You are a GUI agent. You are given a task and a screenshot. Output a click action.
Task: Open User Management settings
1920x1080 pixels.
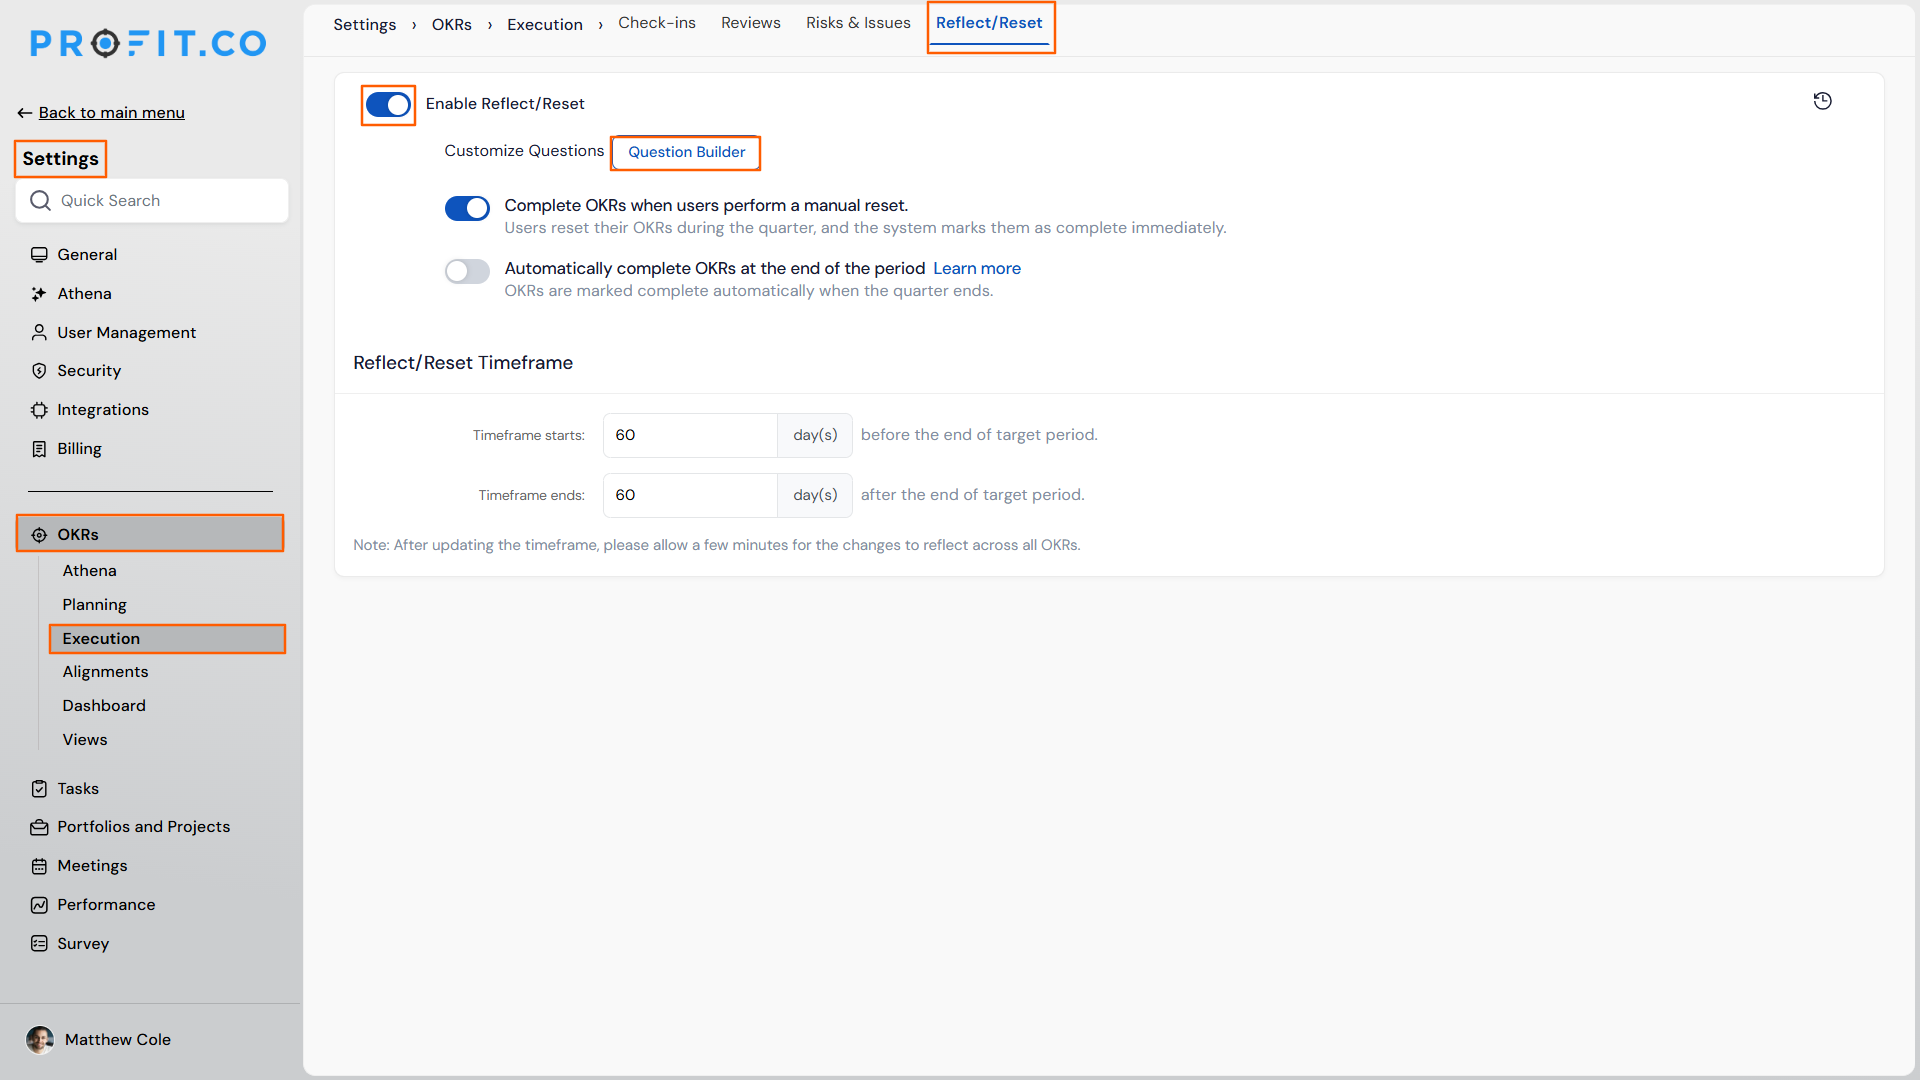click(x=126, y=333)
